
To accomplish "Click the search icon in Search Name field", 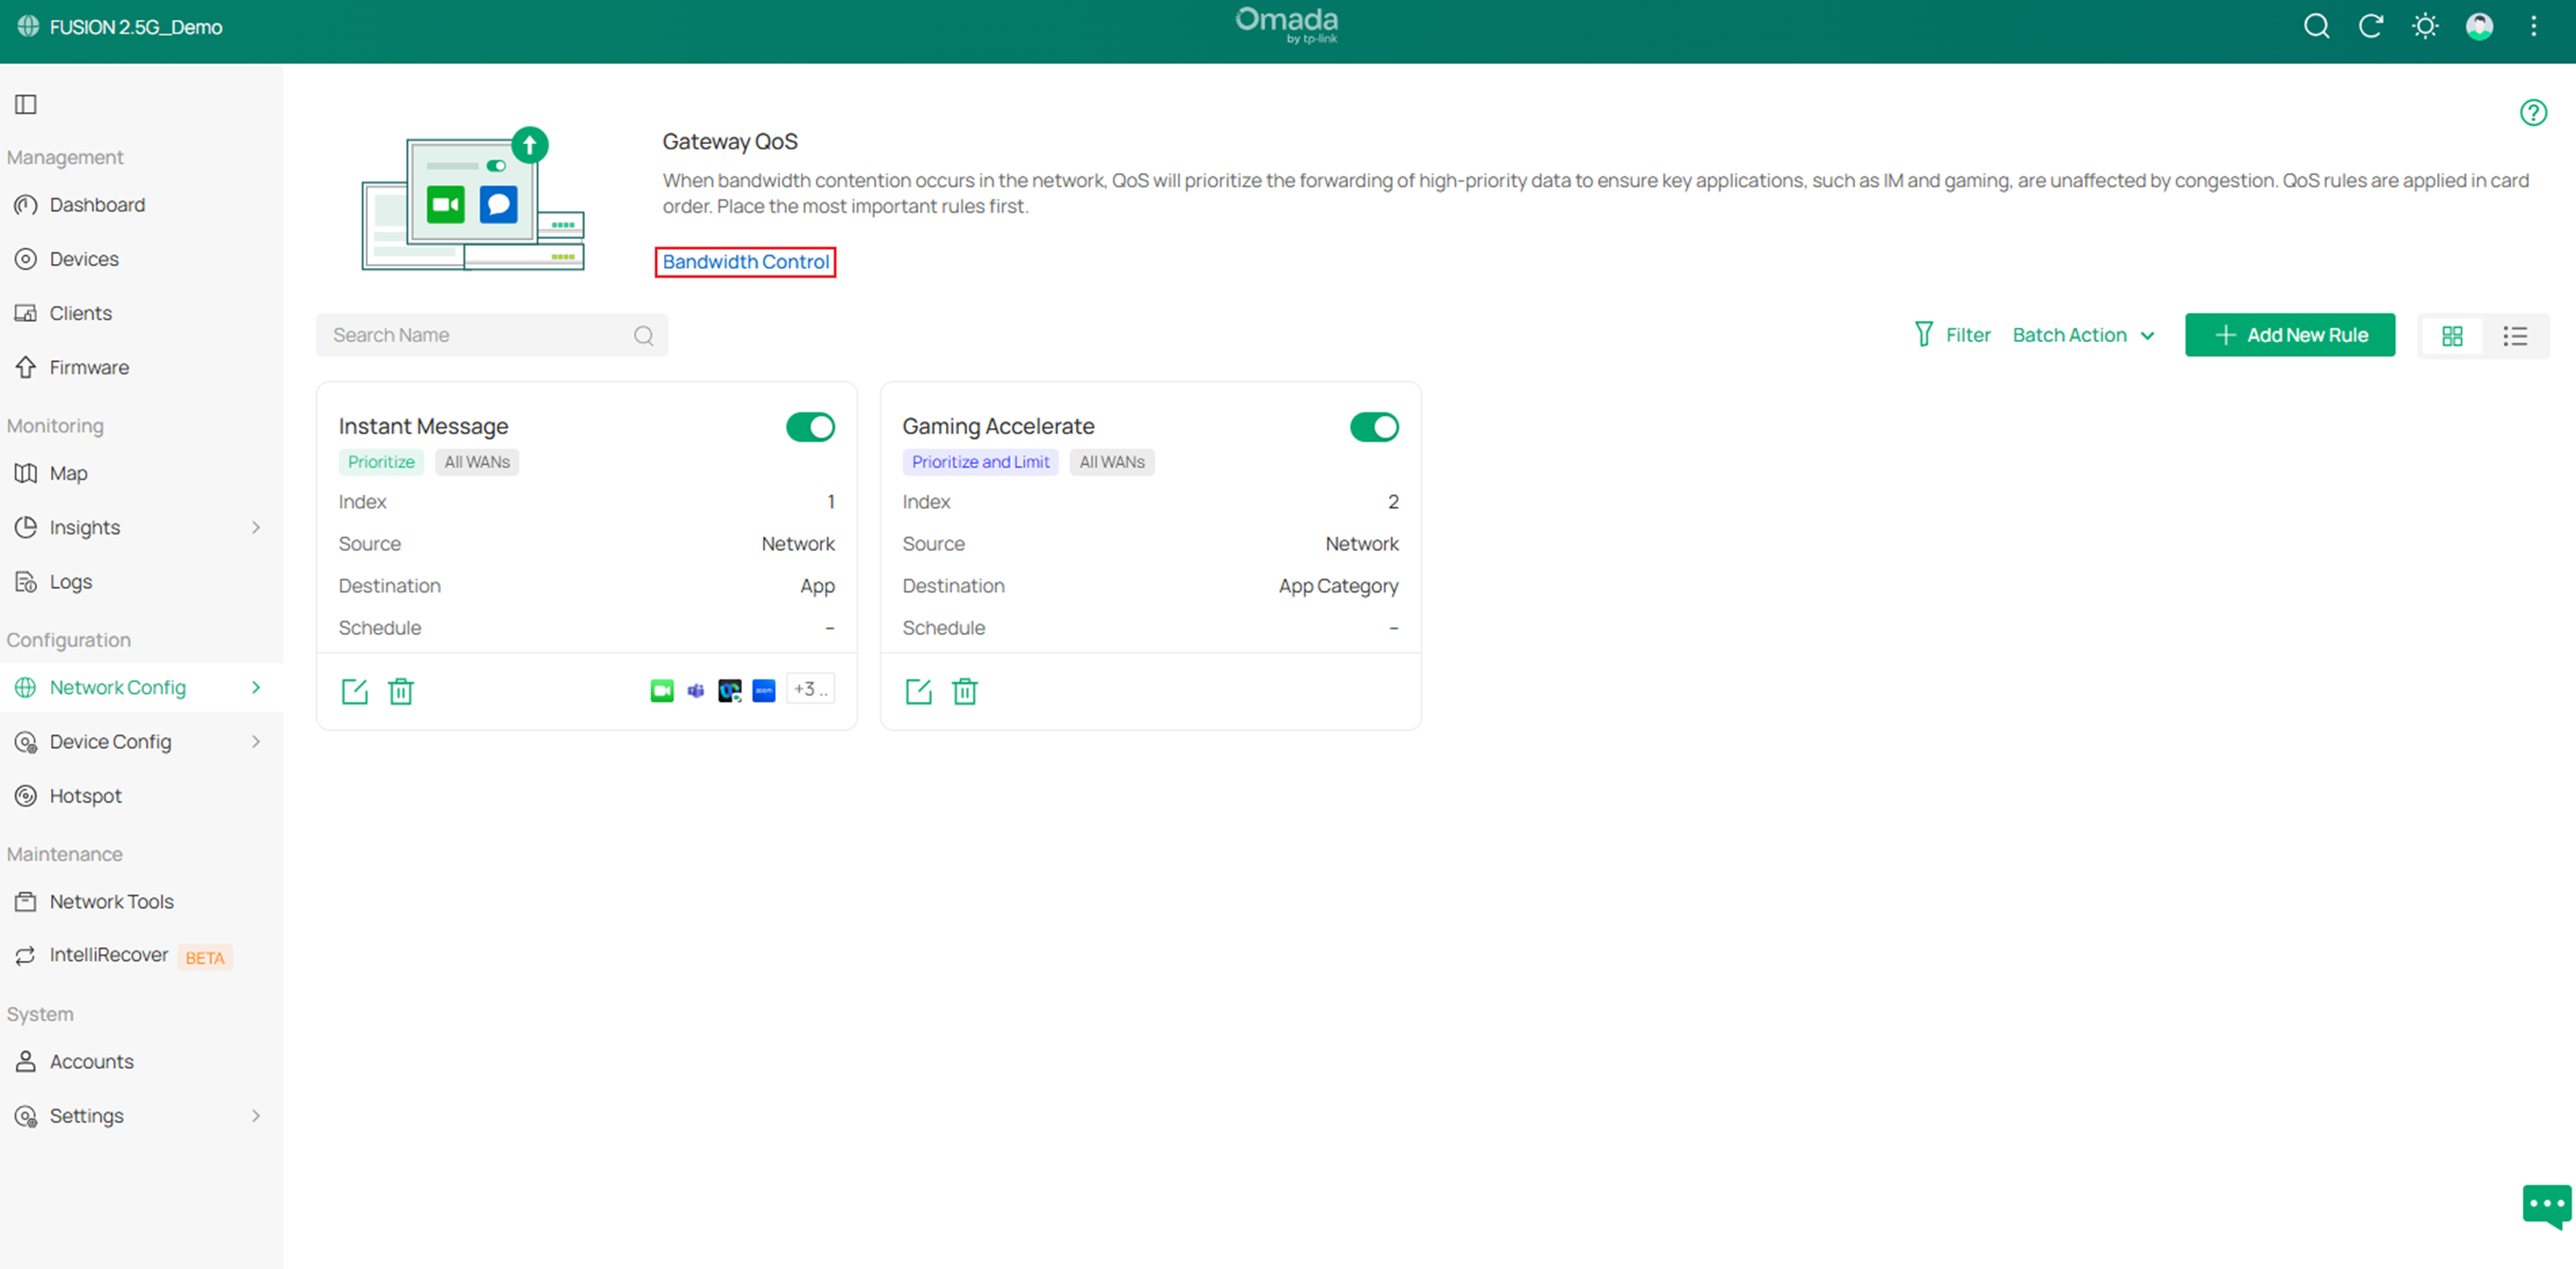I will pyautogui.click(x=643, y=335).
